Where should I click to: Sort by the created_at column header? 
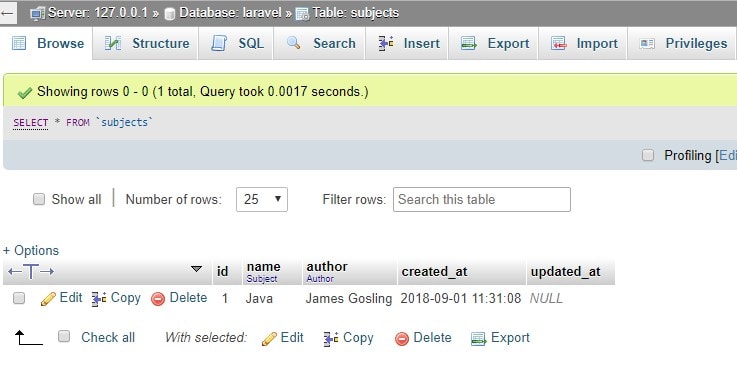[434, 272]
